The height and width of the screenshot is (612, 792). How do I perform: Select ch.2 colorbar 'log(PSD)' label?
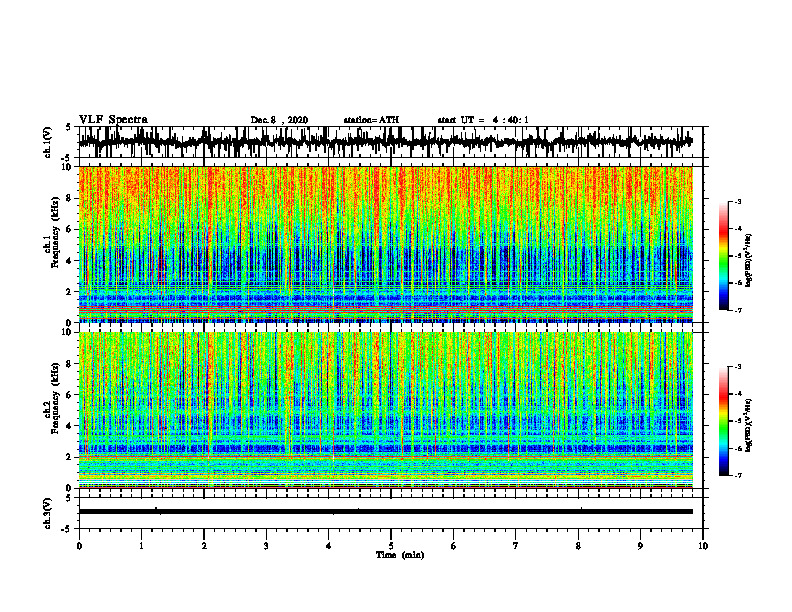[748, 425]
